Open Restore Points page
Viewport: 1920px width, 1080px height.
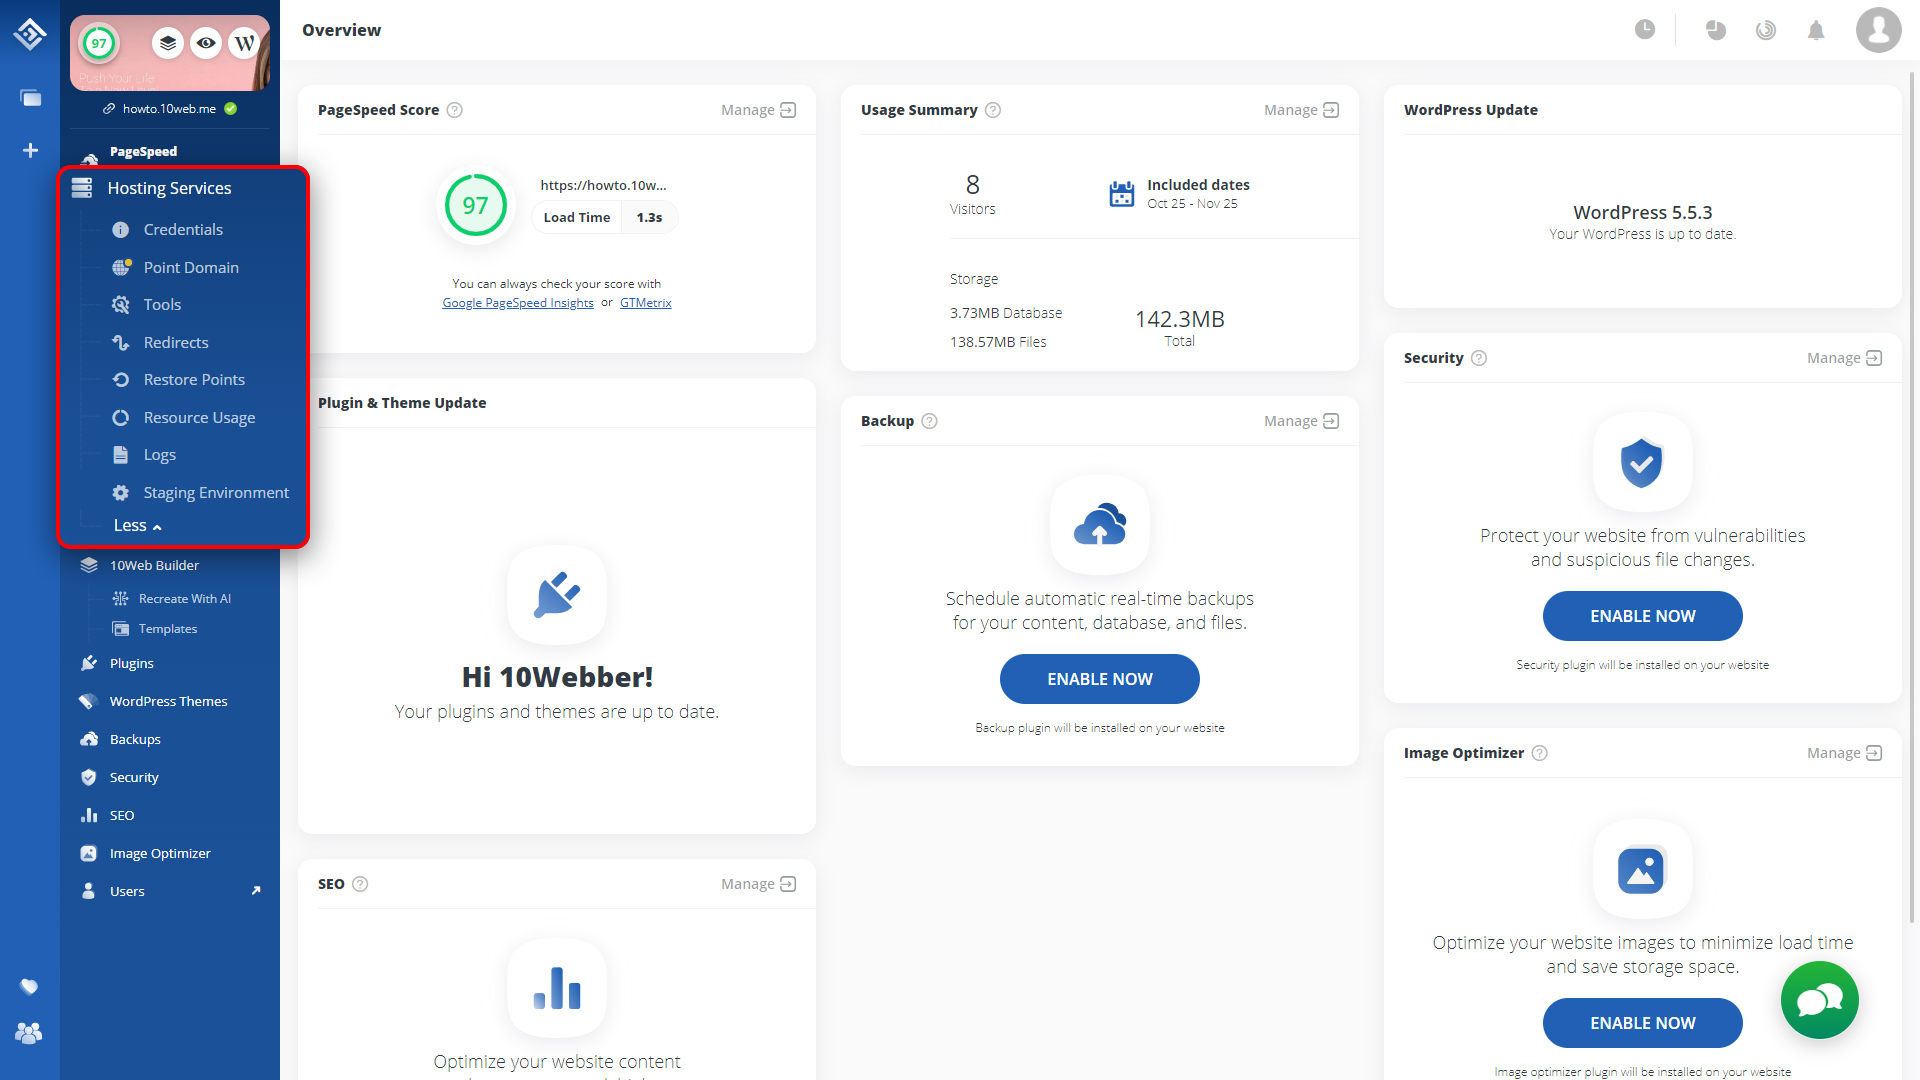[194, 380]
